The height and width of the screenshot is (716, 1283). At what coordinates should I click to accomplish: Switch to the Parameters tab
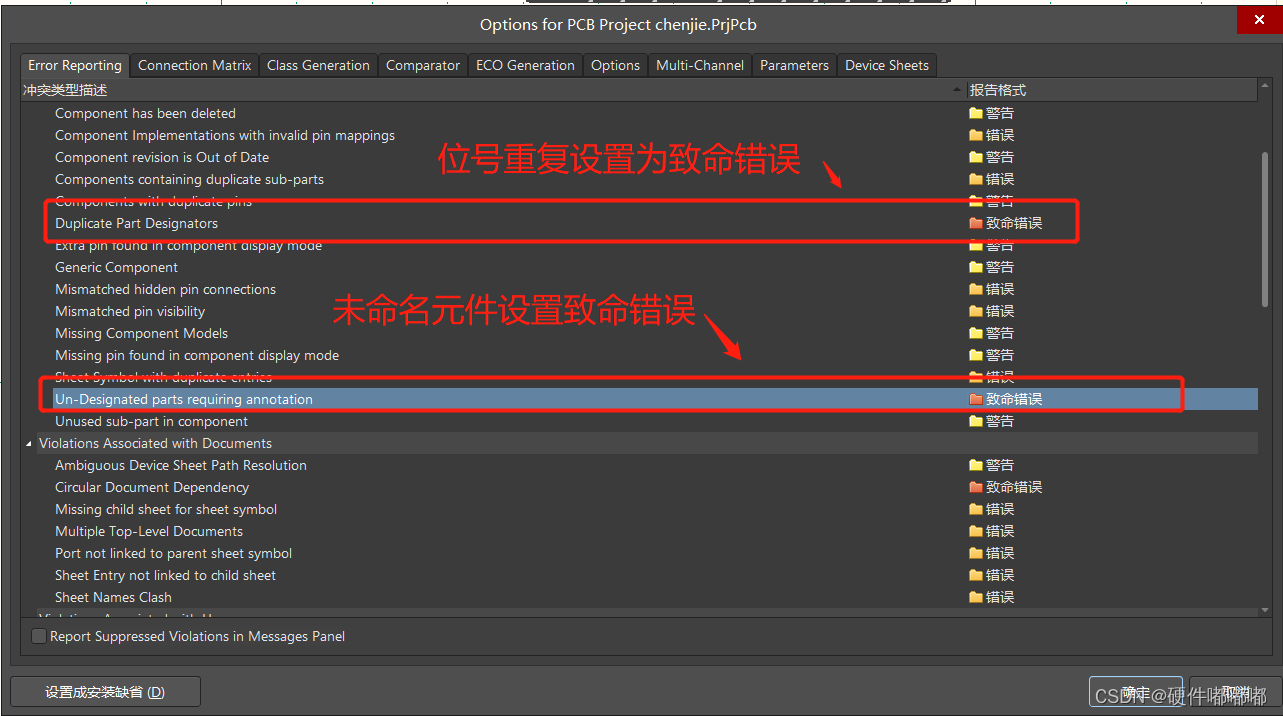(794, 65)
